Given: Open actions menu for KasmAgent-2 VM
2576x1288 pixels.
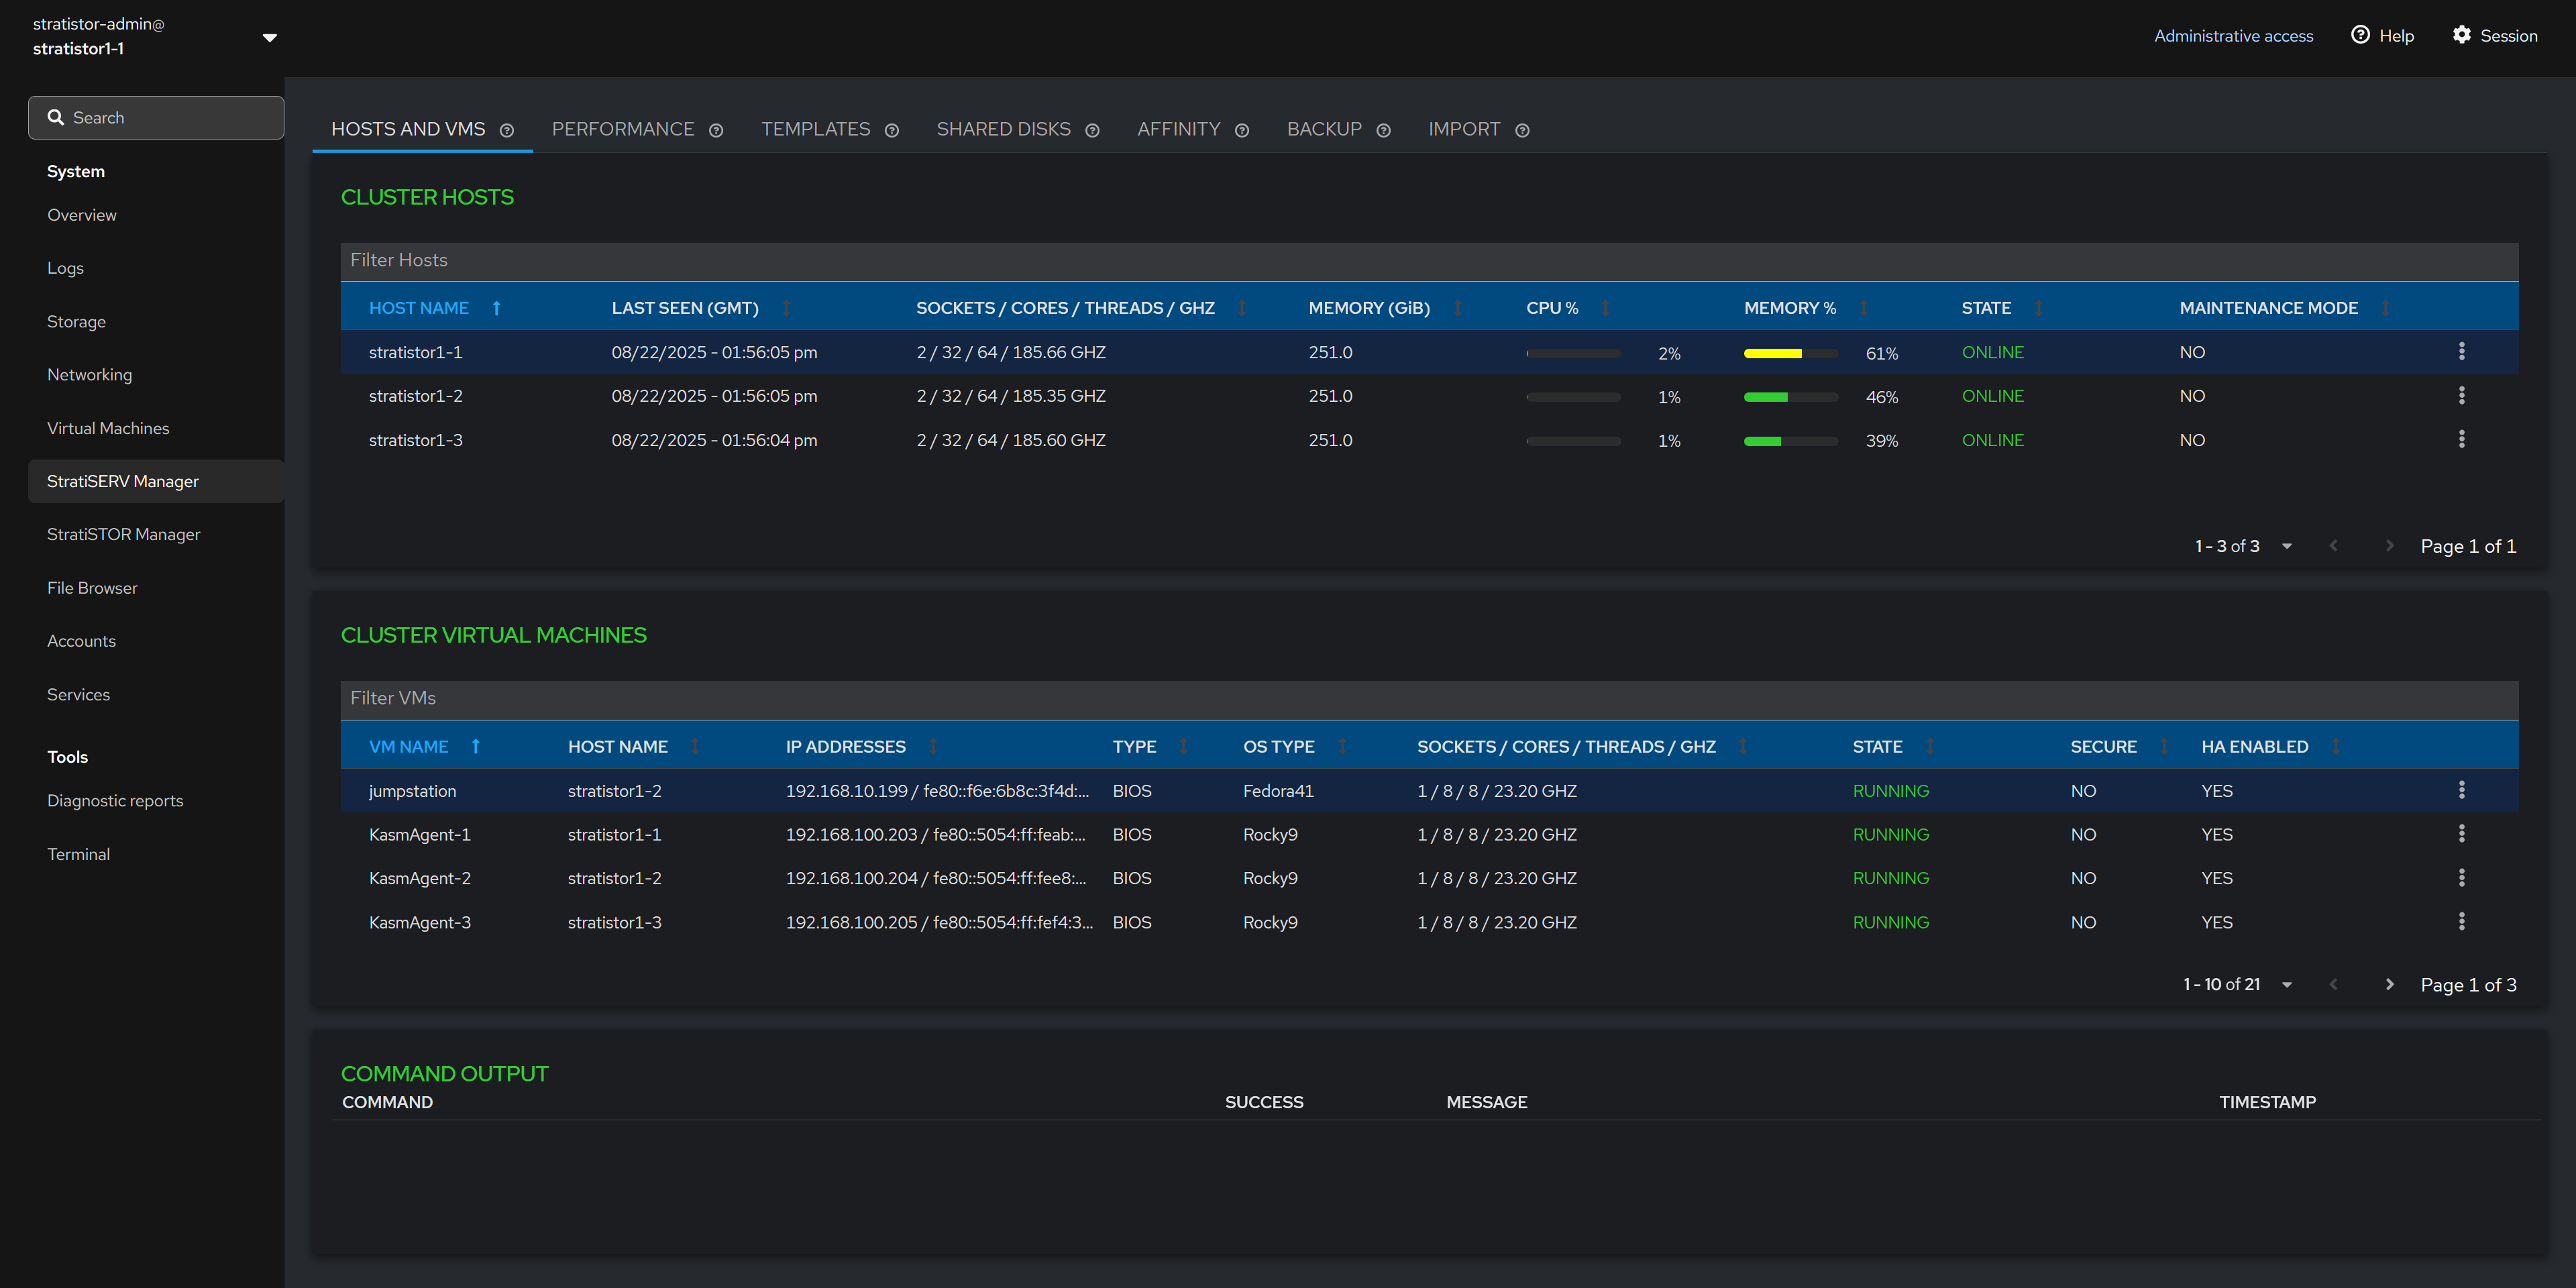Looking at the screenshot, I should pos(2461,877).
